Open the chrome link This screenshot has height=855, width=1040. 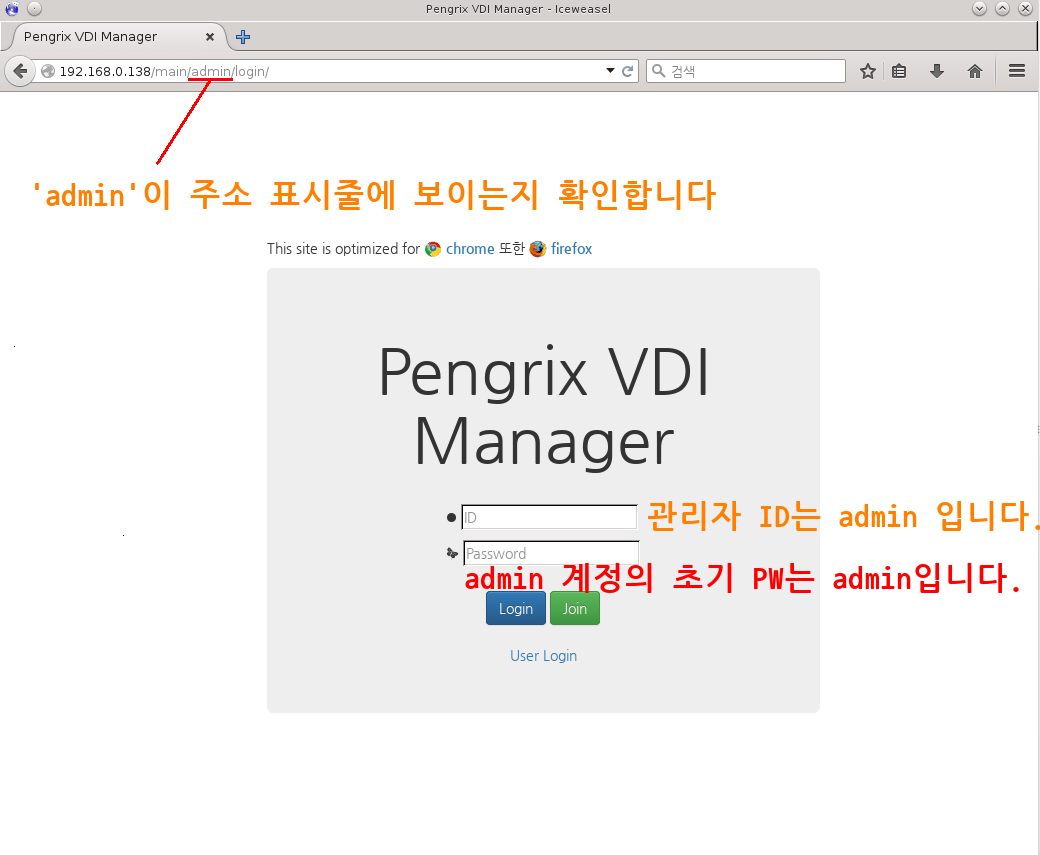coord(470,249)
